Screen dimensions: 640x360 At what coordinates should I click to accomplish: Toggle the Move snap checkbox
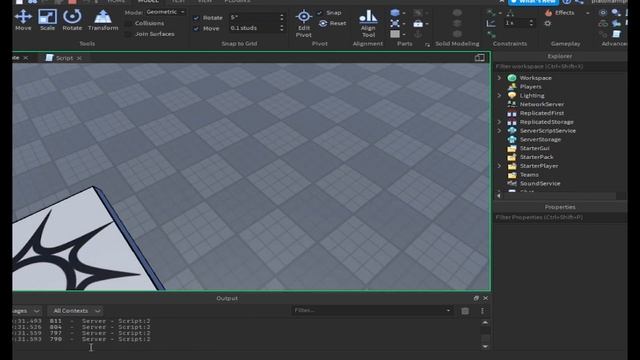(x=196, y=29)
